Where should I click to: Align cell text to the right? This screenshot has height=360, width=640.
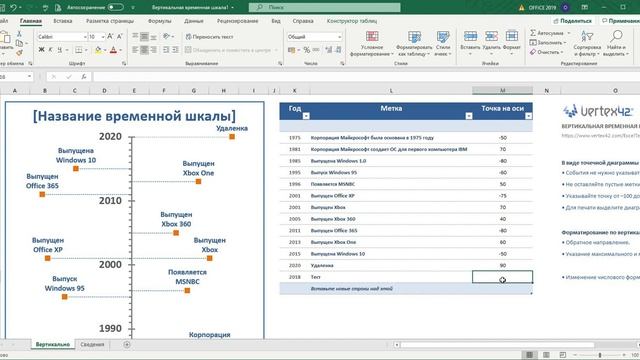[153, 50]
